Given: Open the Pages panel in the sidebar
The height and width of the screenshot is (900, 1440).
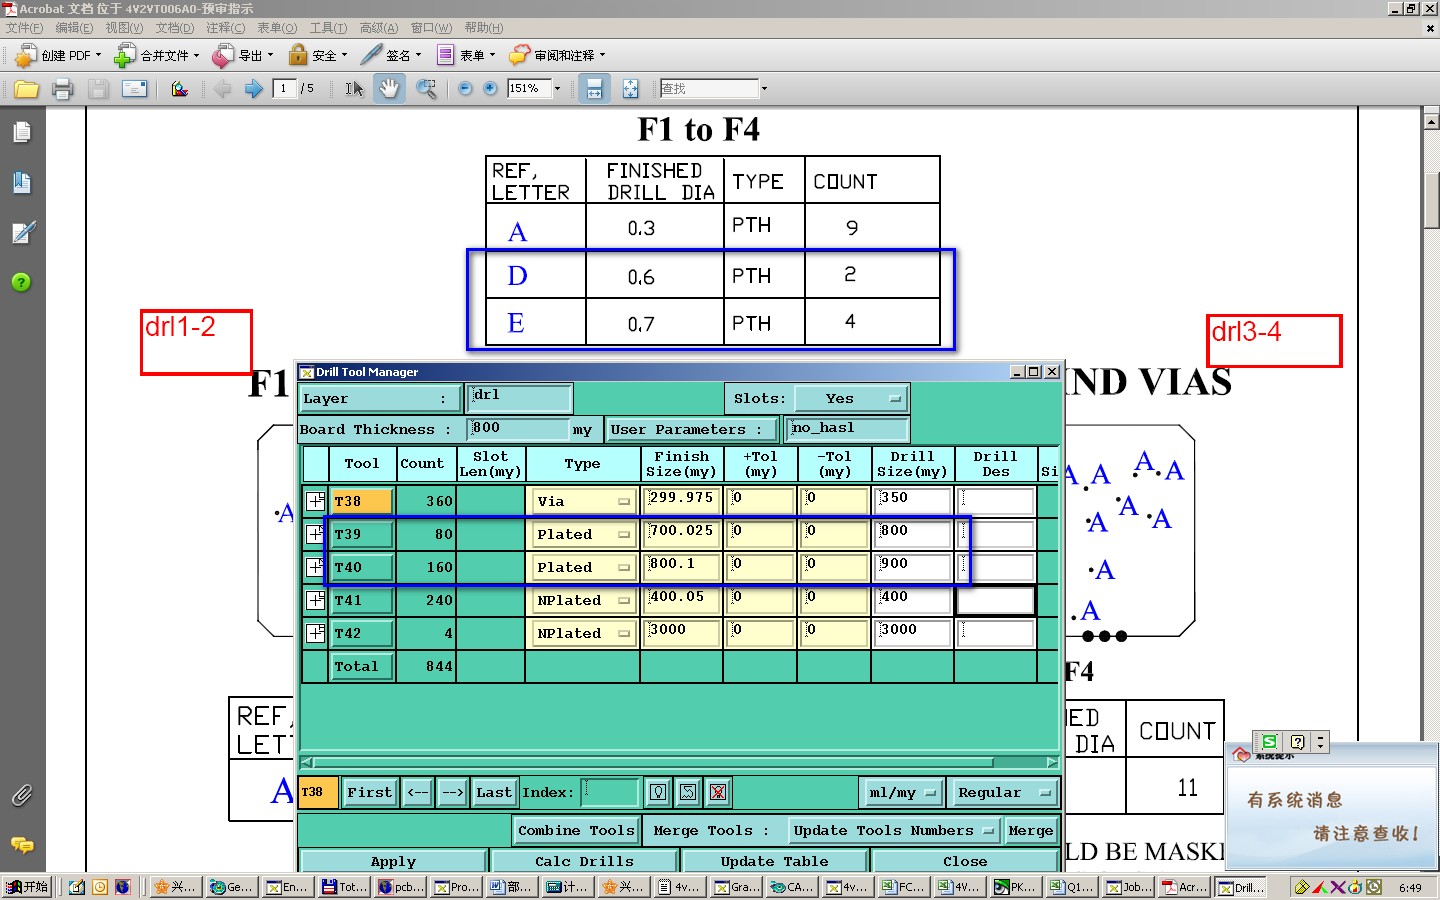Looking at the screenshot, I should click(x=21, y=132).
